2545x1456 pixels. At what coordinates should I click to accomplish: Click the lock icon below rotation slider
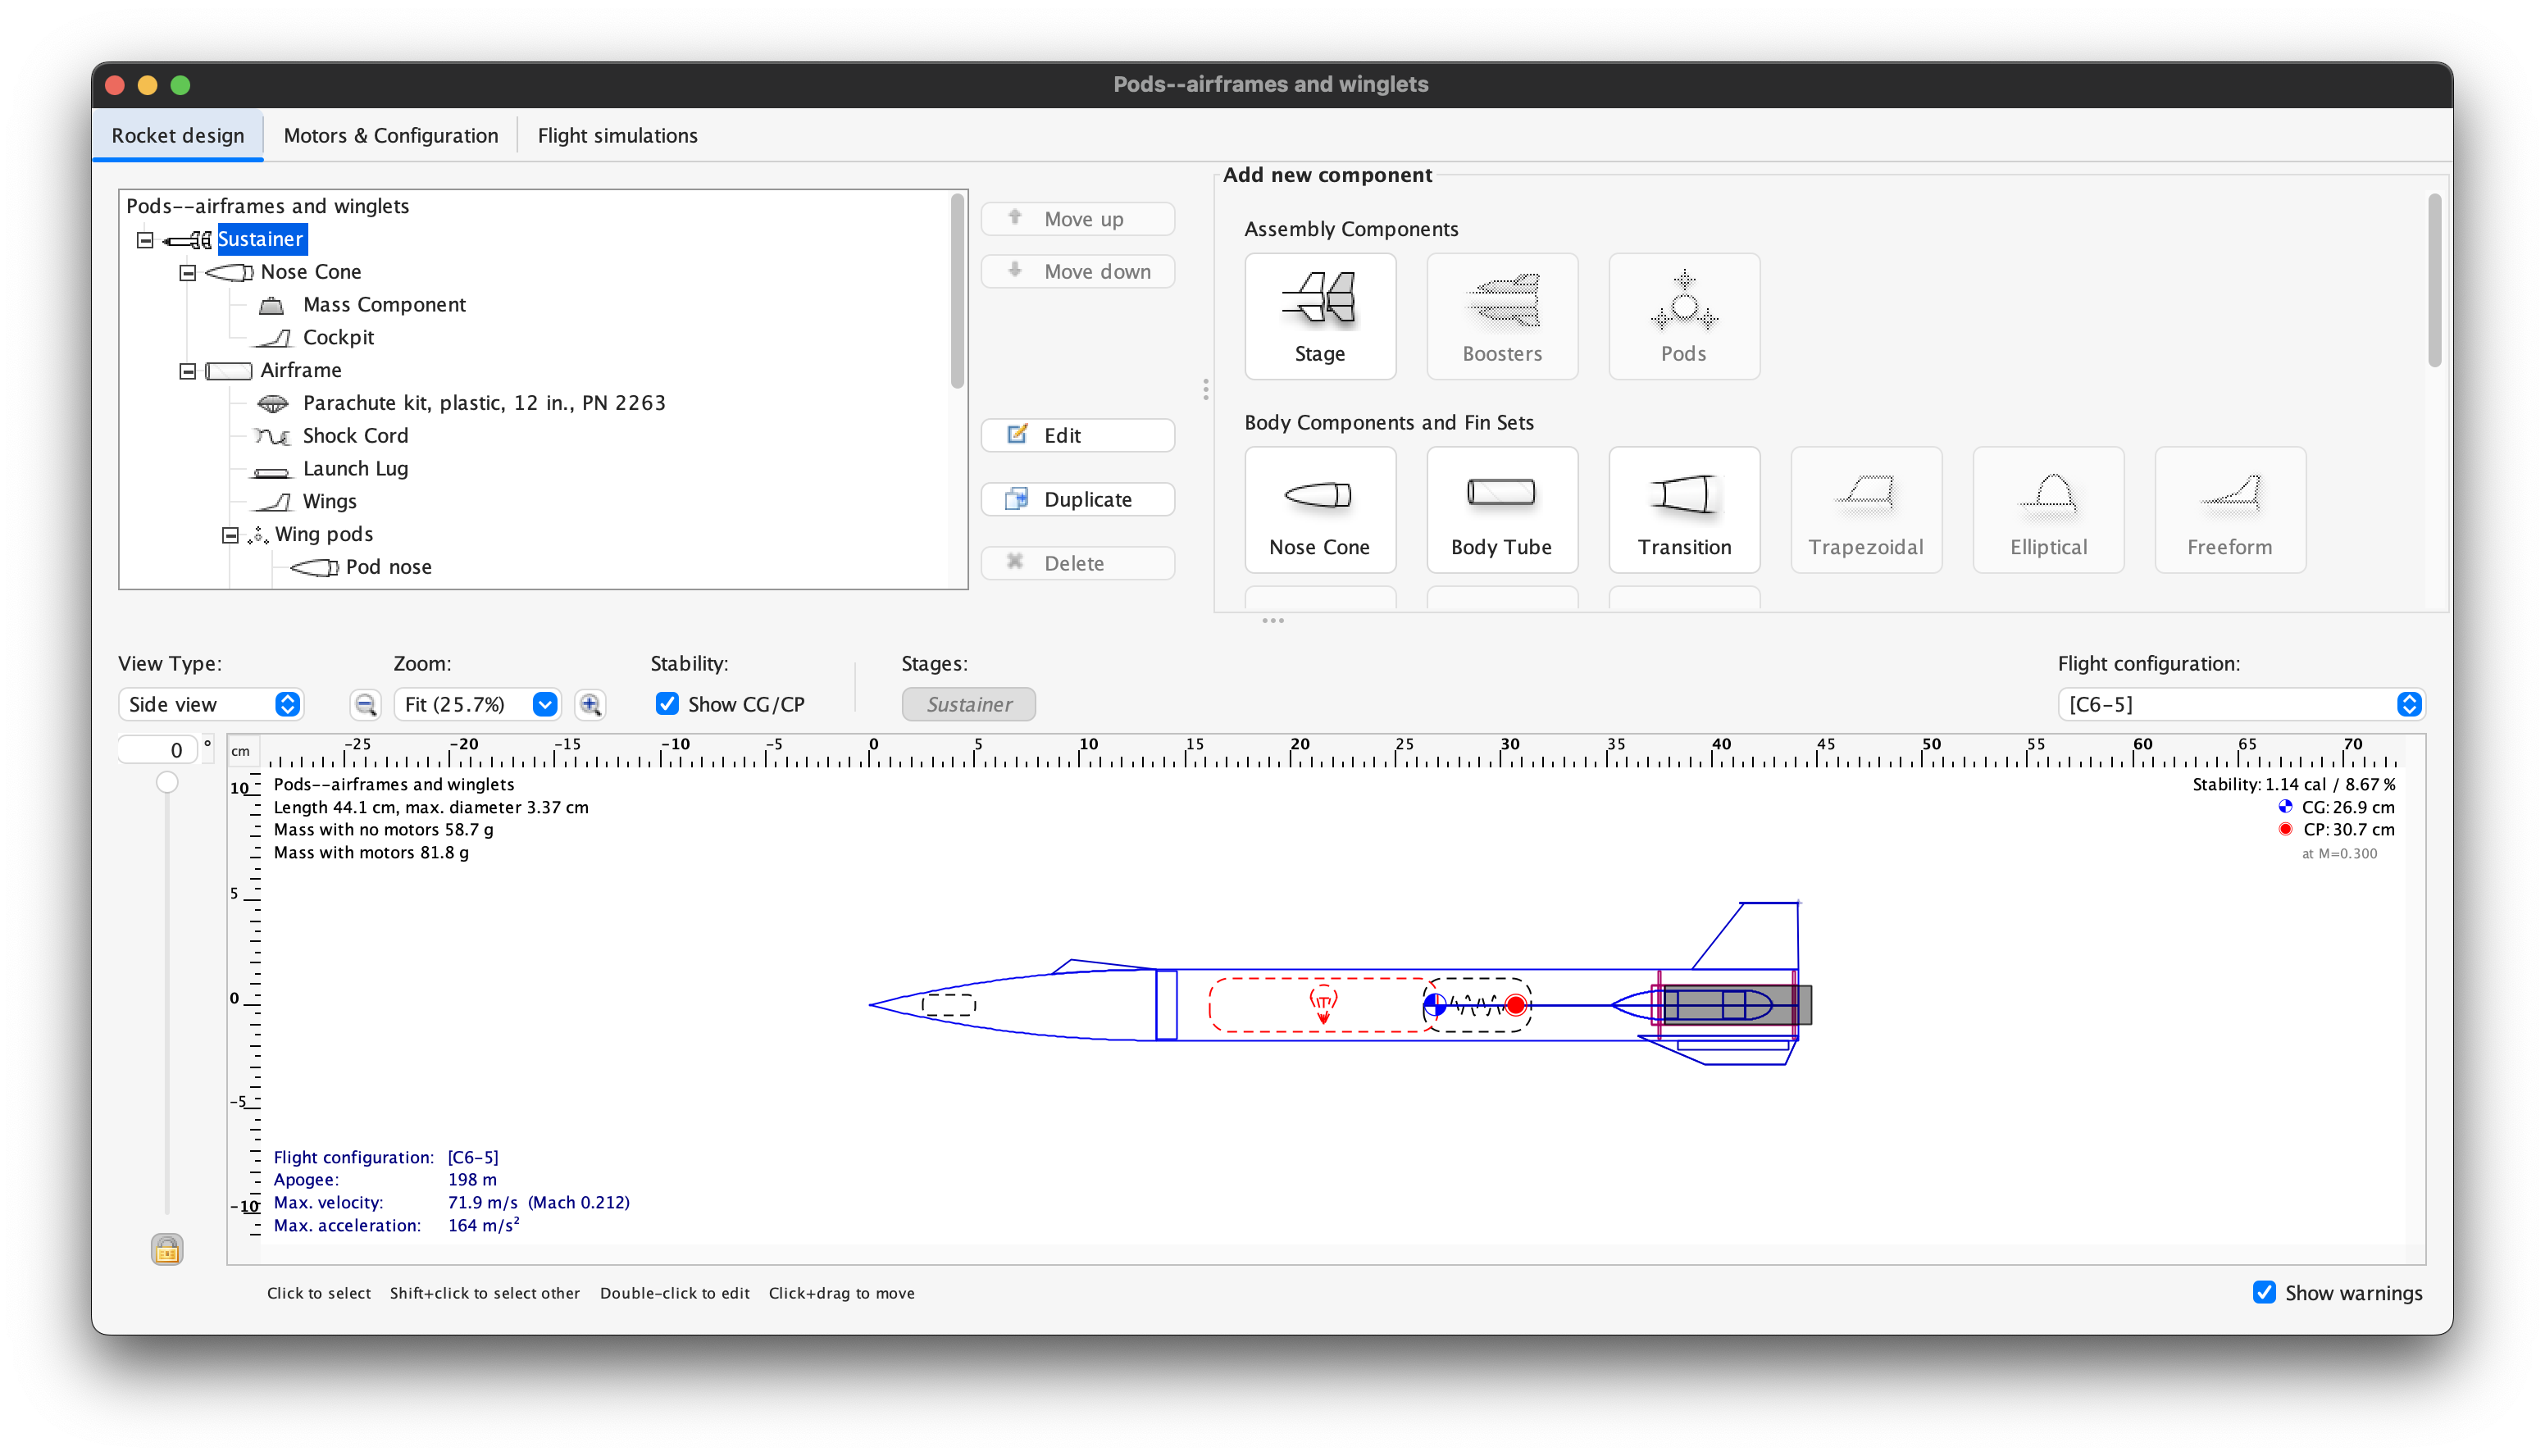[x=167, y=1249]
